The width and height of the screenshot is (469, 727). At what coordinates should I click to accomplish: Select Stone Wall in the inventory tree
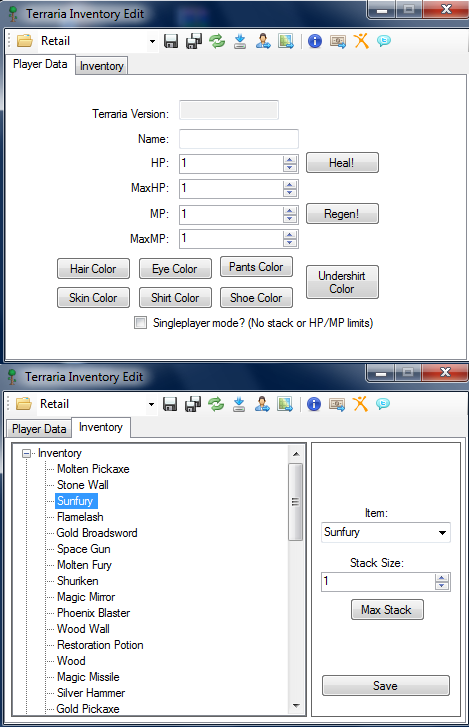tap(83, 485)
